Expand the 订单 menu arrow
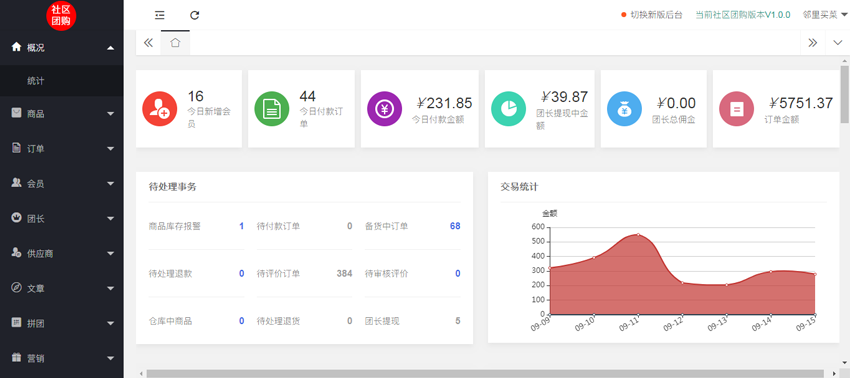Viewport: 850px width, 378px height. pyautogui.click(x=111, y=149)
